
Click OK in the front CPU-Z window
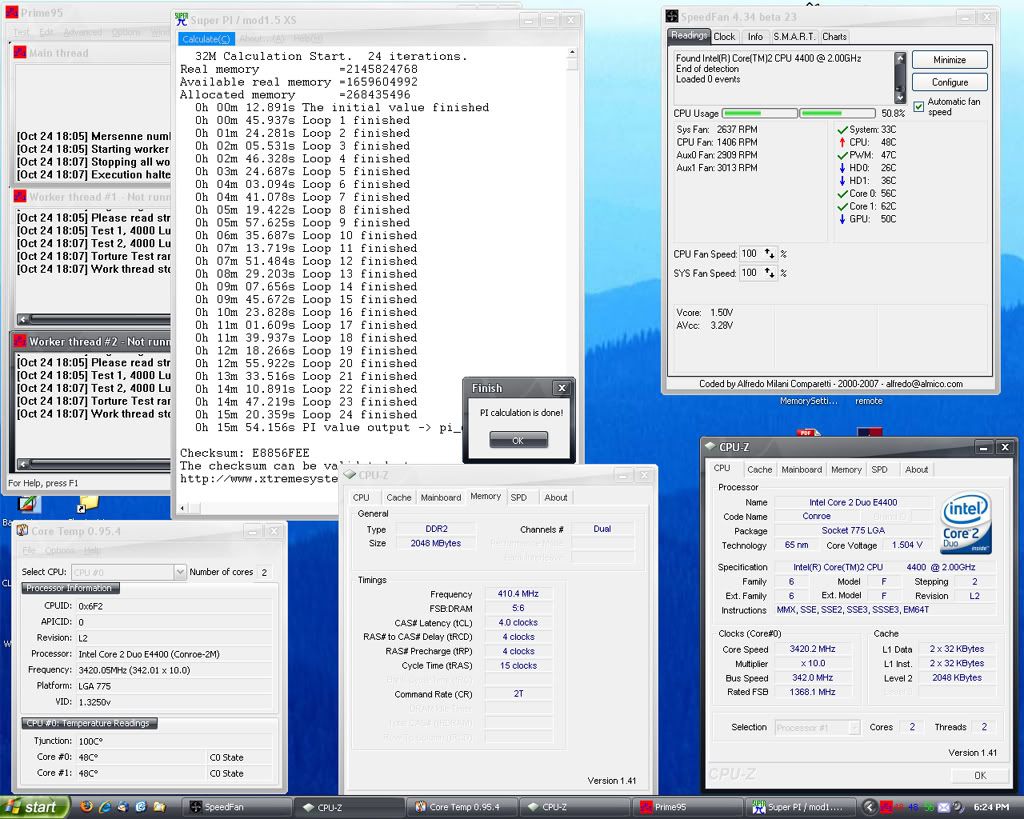point(980,775)
